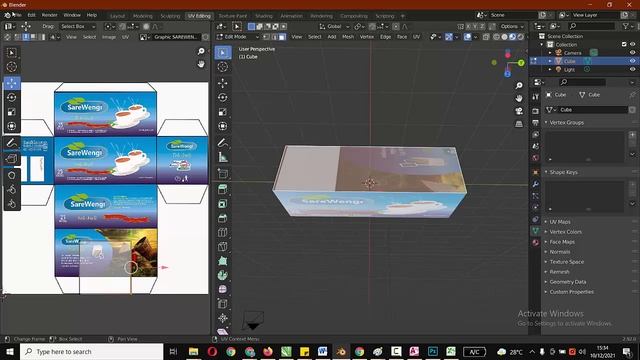Open the Material properties tab
This screenshot has width=640, height=360.
point(536,243)
